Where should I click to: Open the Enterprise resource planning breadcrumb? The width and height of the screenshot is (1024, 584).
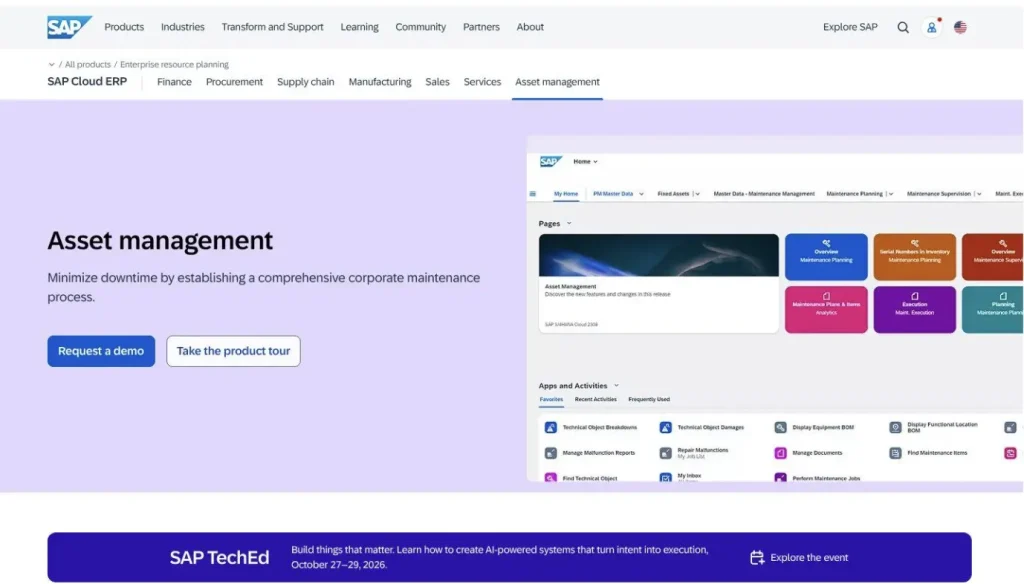click(174, 65)
